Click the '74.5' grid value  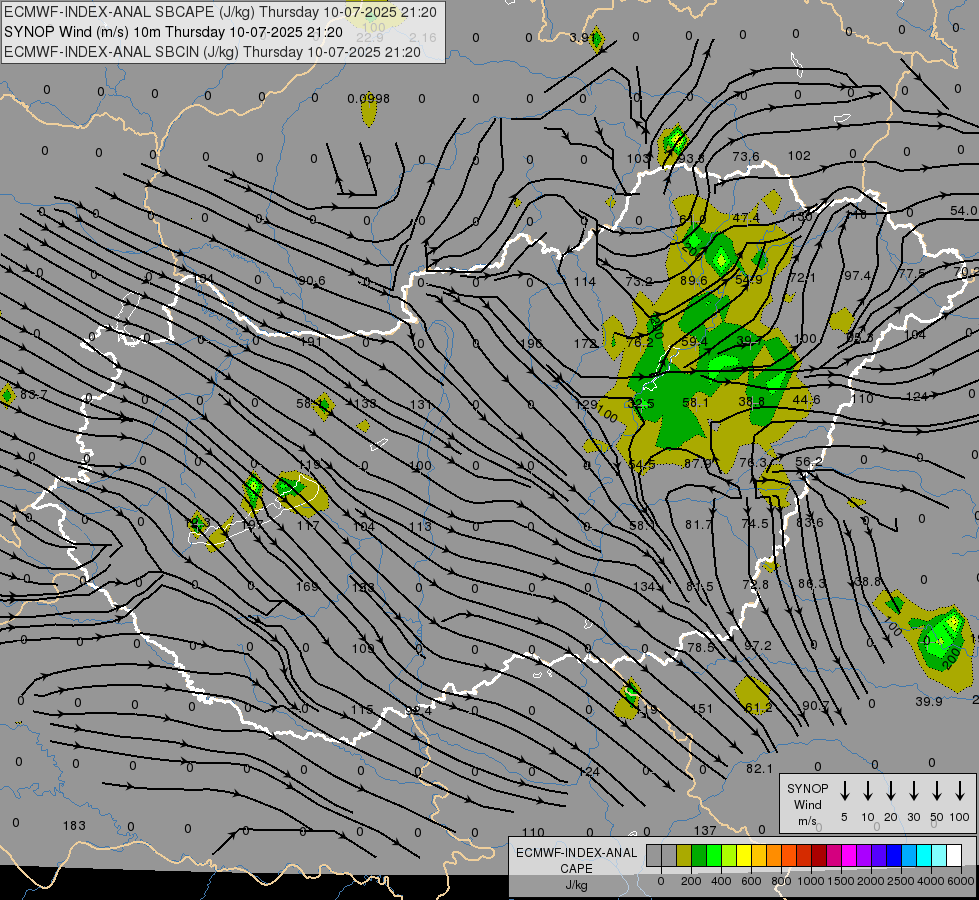(755, 523)
